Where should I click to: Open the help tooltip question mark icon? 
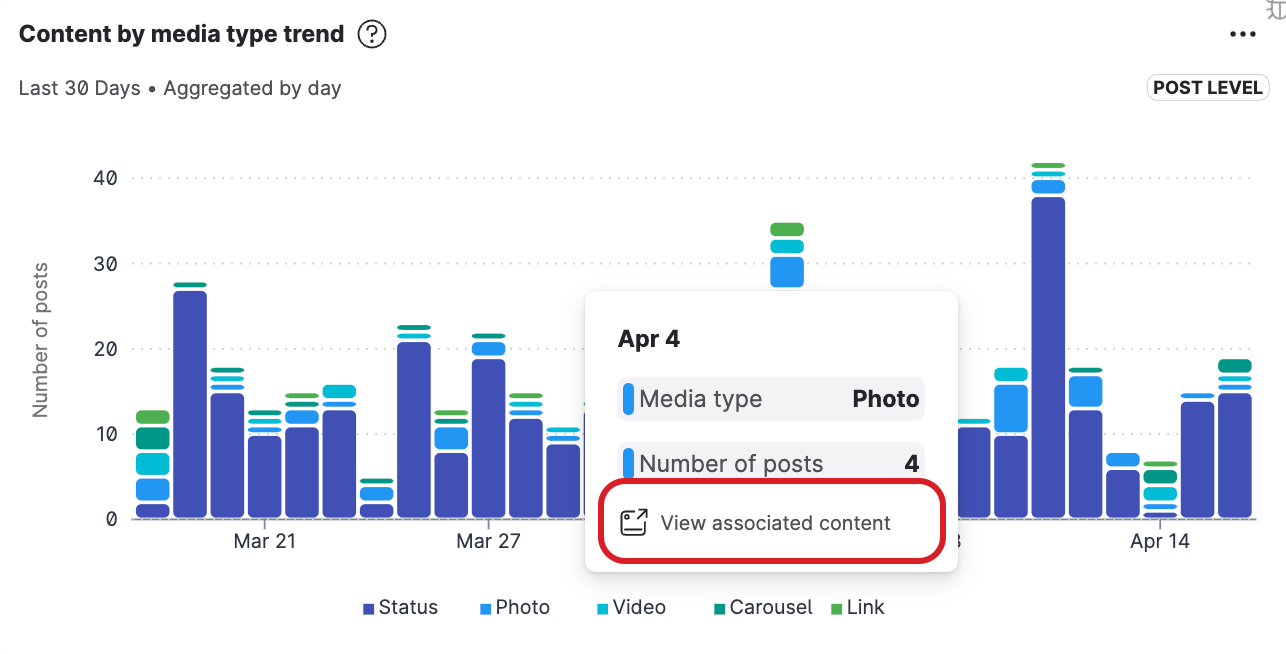tap(371, 34)
